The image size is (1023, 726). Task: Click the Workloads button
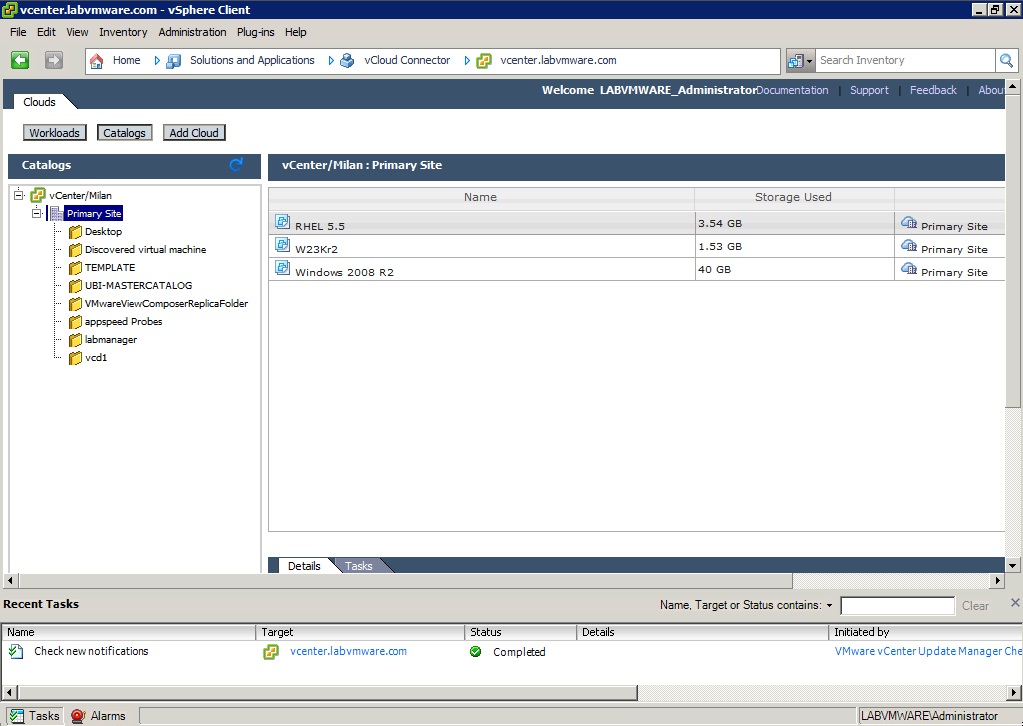click(x=55, y=132)
